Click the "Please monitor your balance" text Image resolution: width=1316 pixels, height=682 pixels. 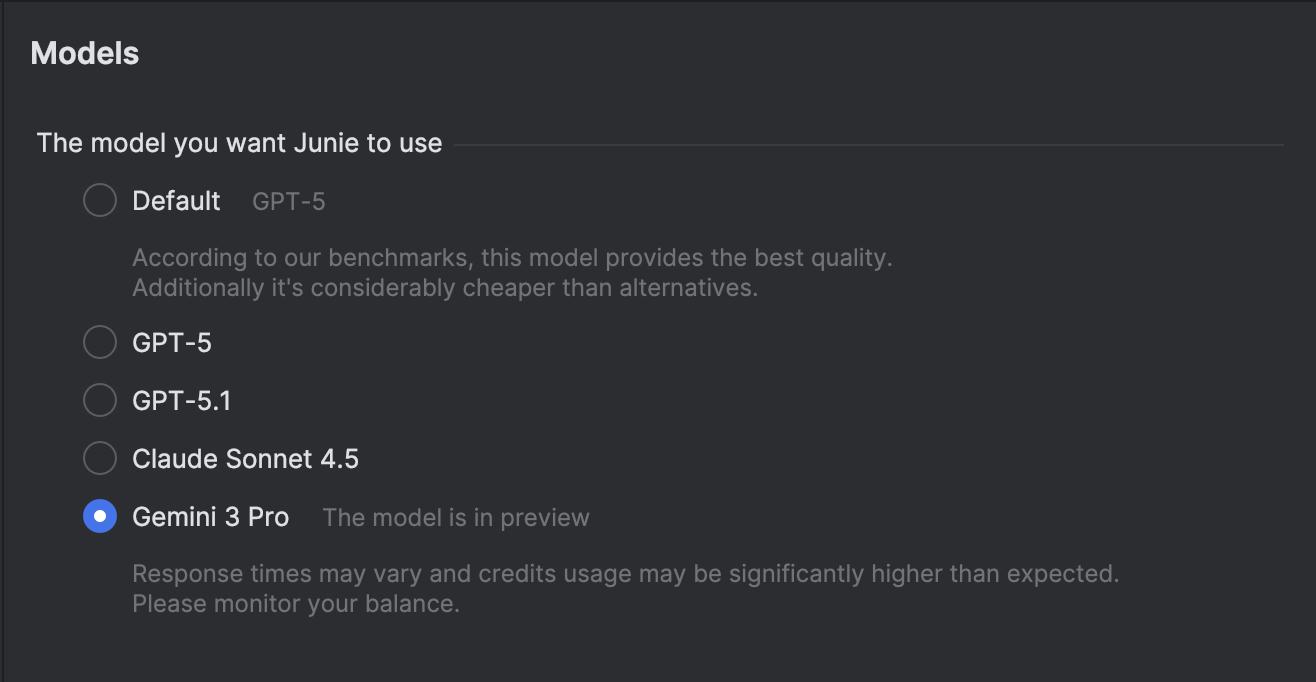(x=296, y=604)
